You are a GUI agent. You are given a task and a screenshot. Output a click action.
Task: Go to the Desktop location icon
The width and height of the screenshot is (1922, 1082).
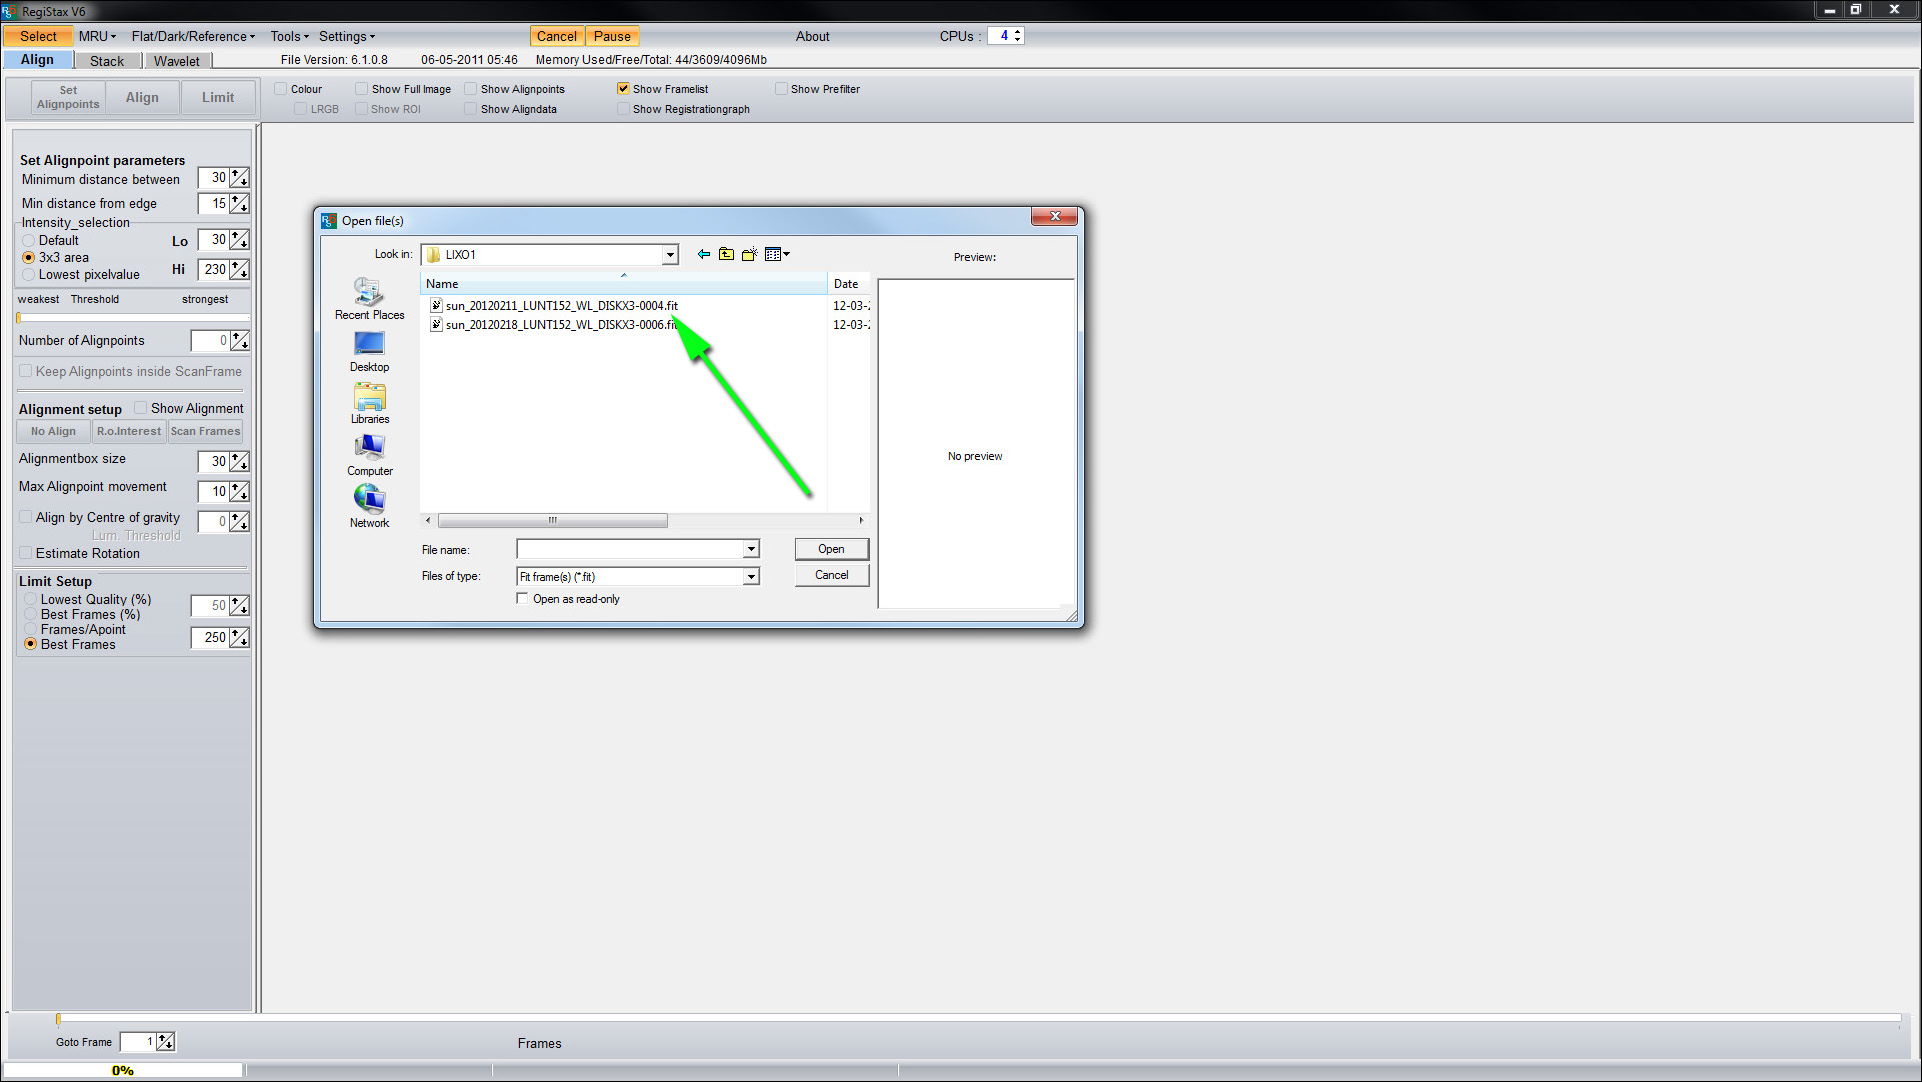(369, 351)
